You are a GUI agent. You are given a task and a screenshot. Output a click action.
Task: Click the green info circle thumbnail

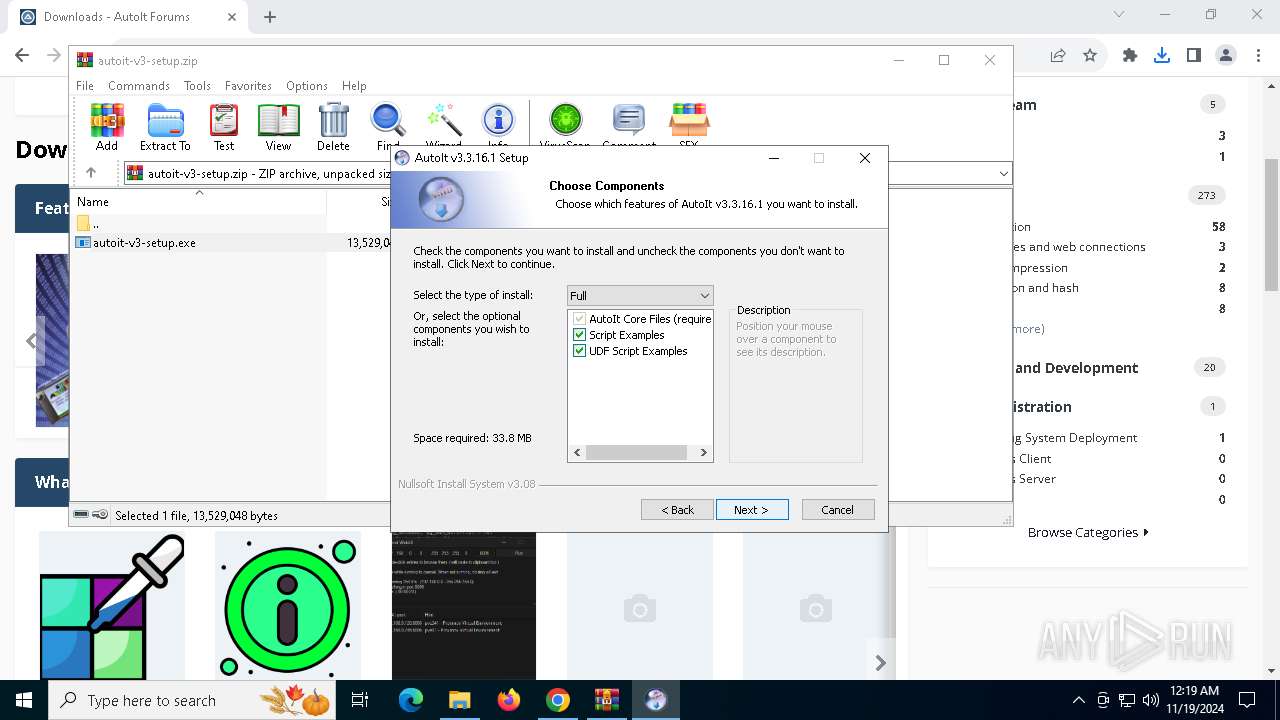point(288,605)
